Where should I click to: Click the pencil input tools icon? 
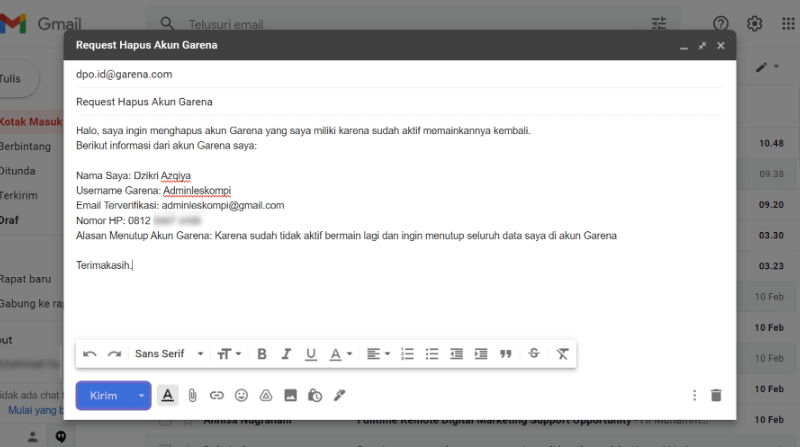tap(761, 67)
